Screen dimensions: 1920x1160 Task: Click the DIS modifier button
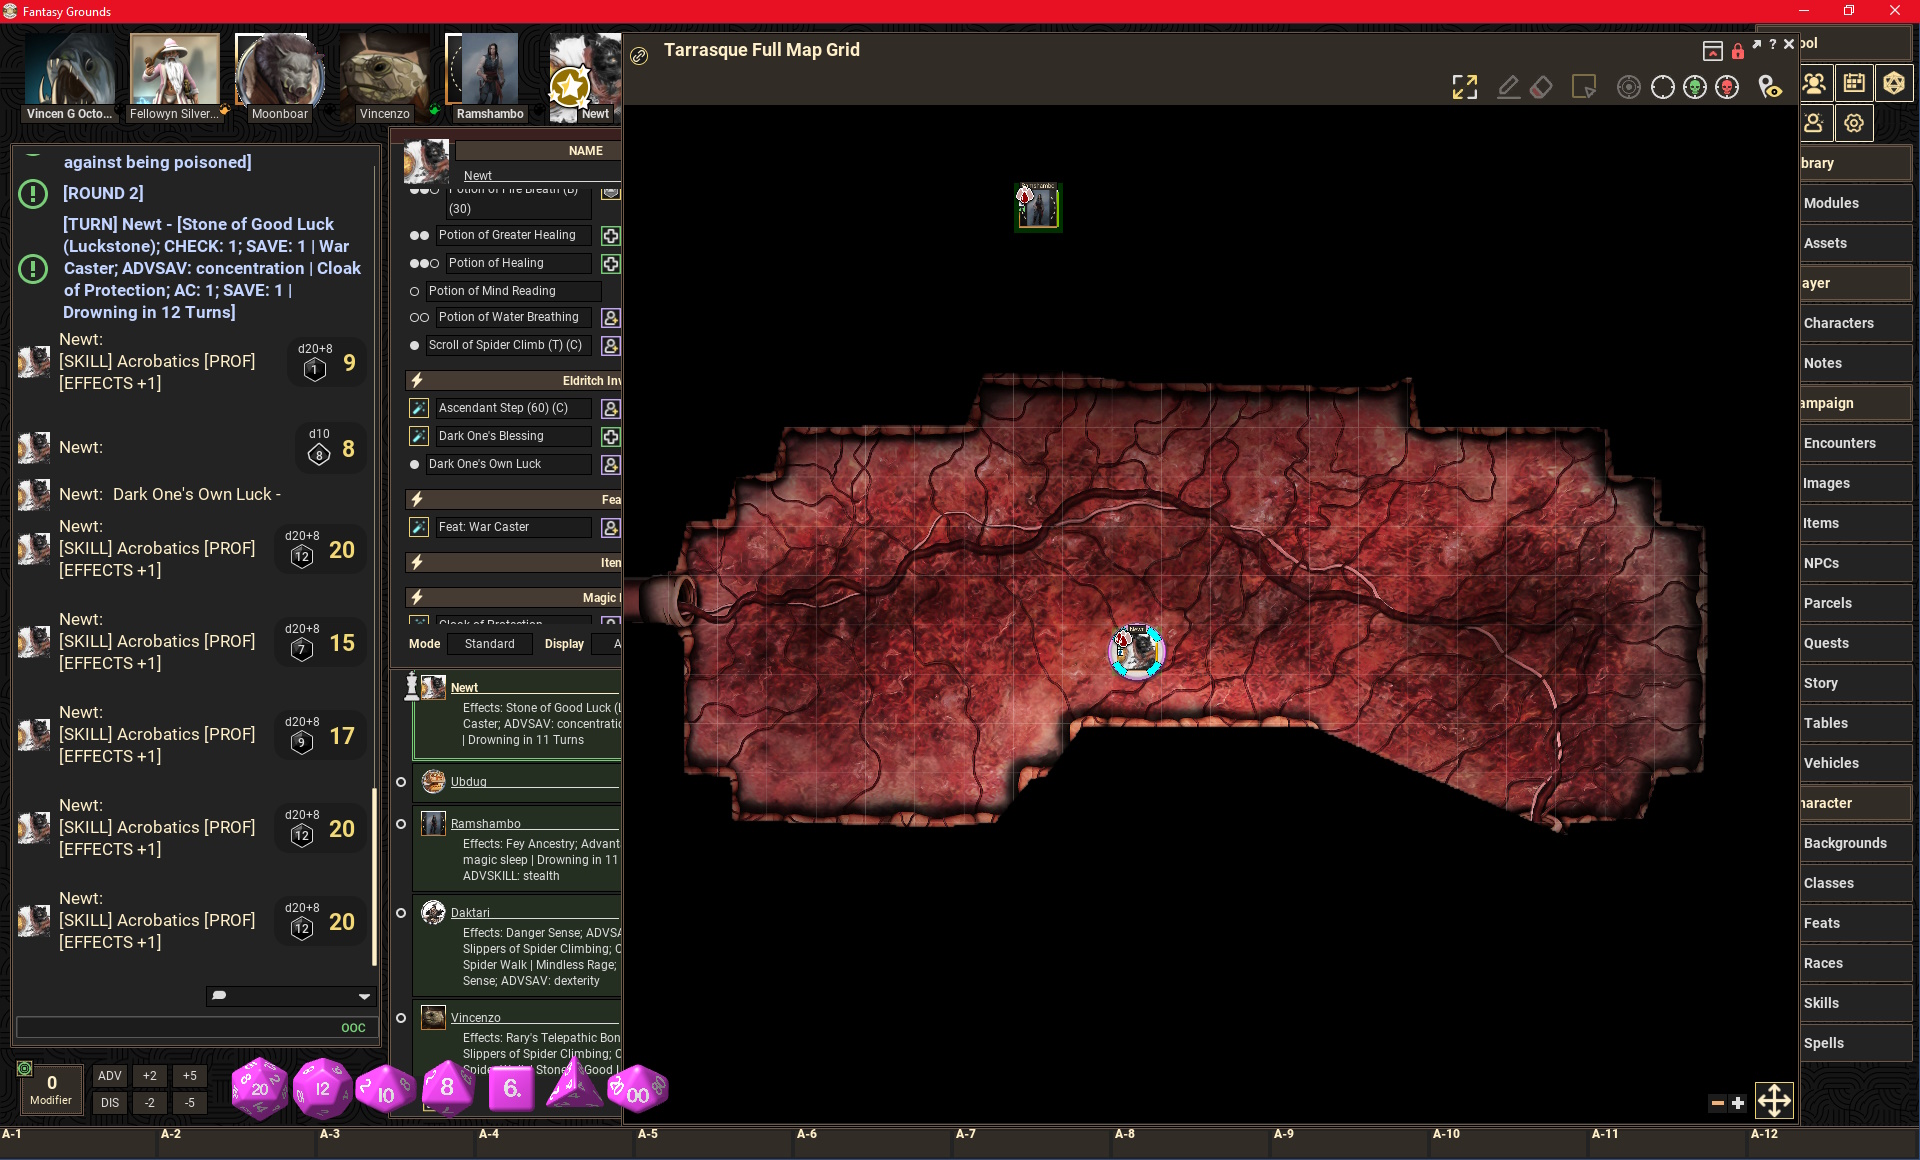[110, 1103]
